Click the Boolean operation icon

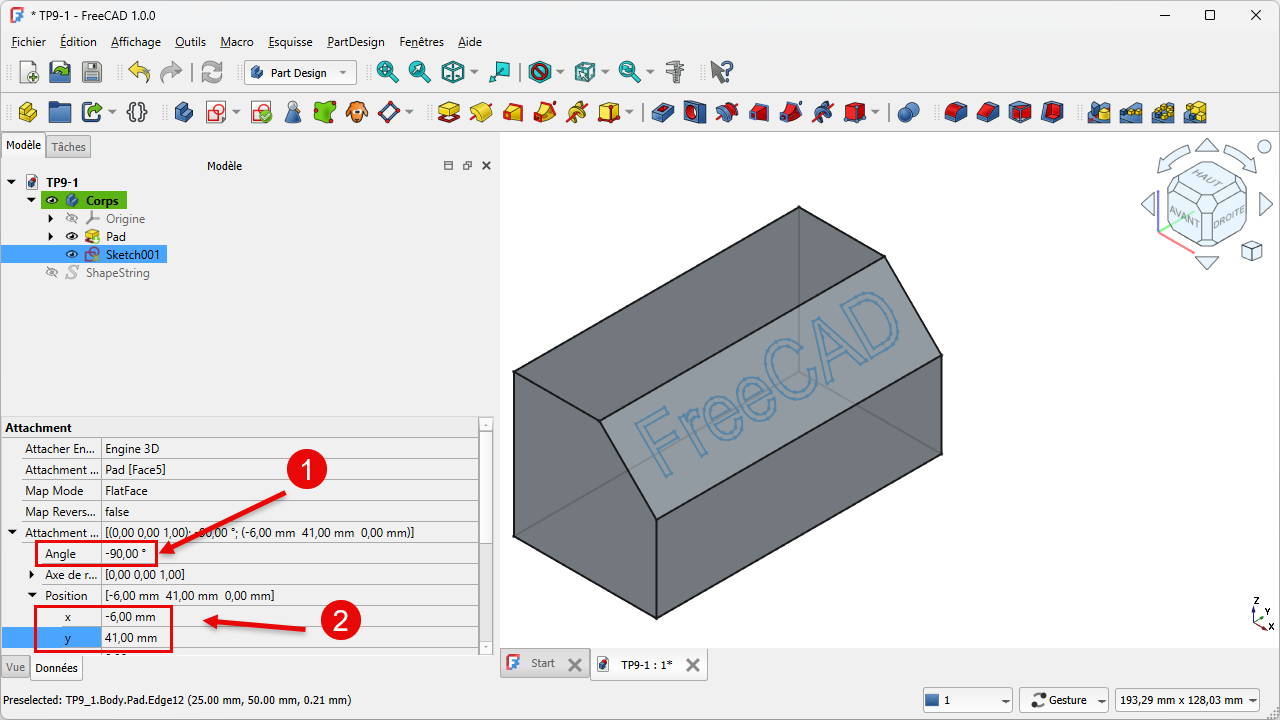908,112
